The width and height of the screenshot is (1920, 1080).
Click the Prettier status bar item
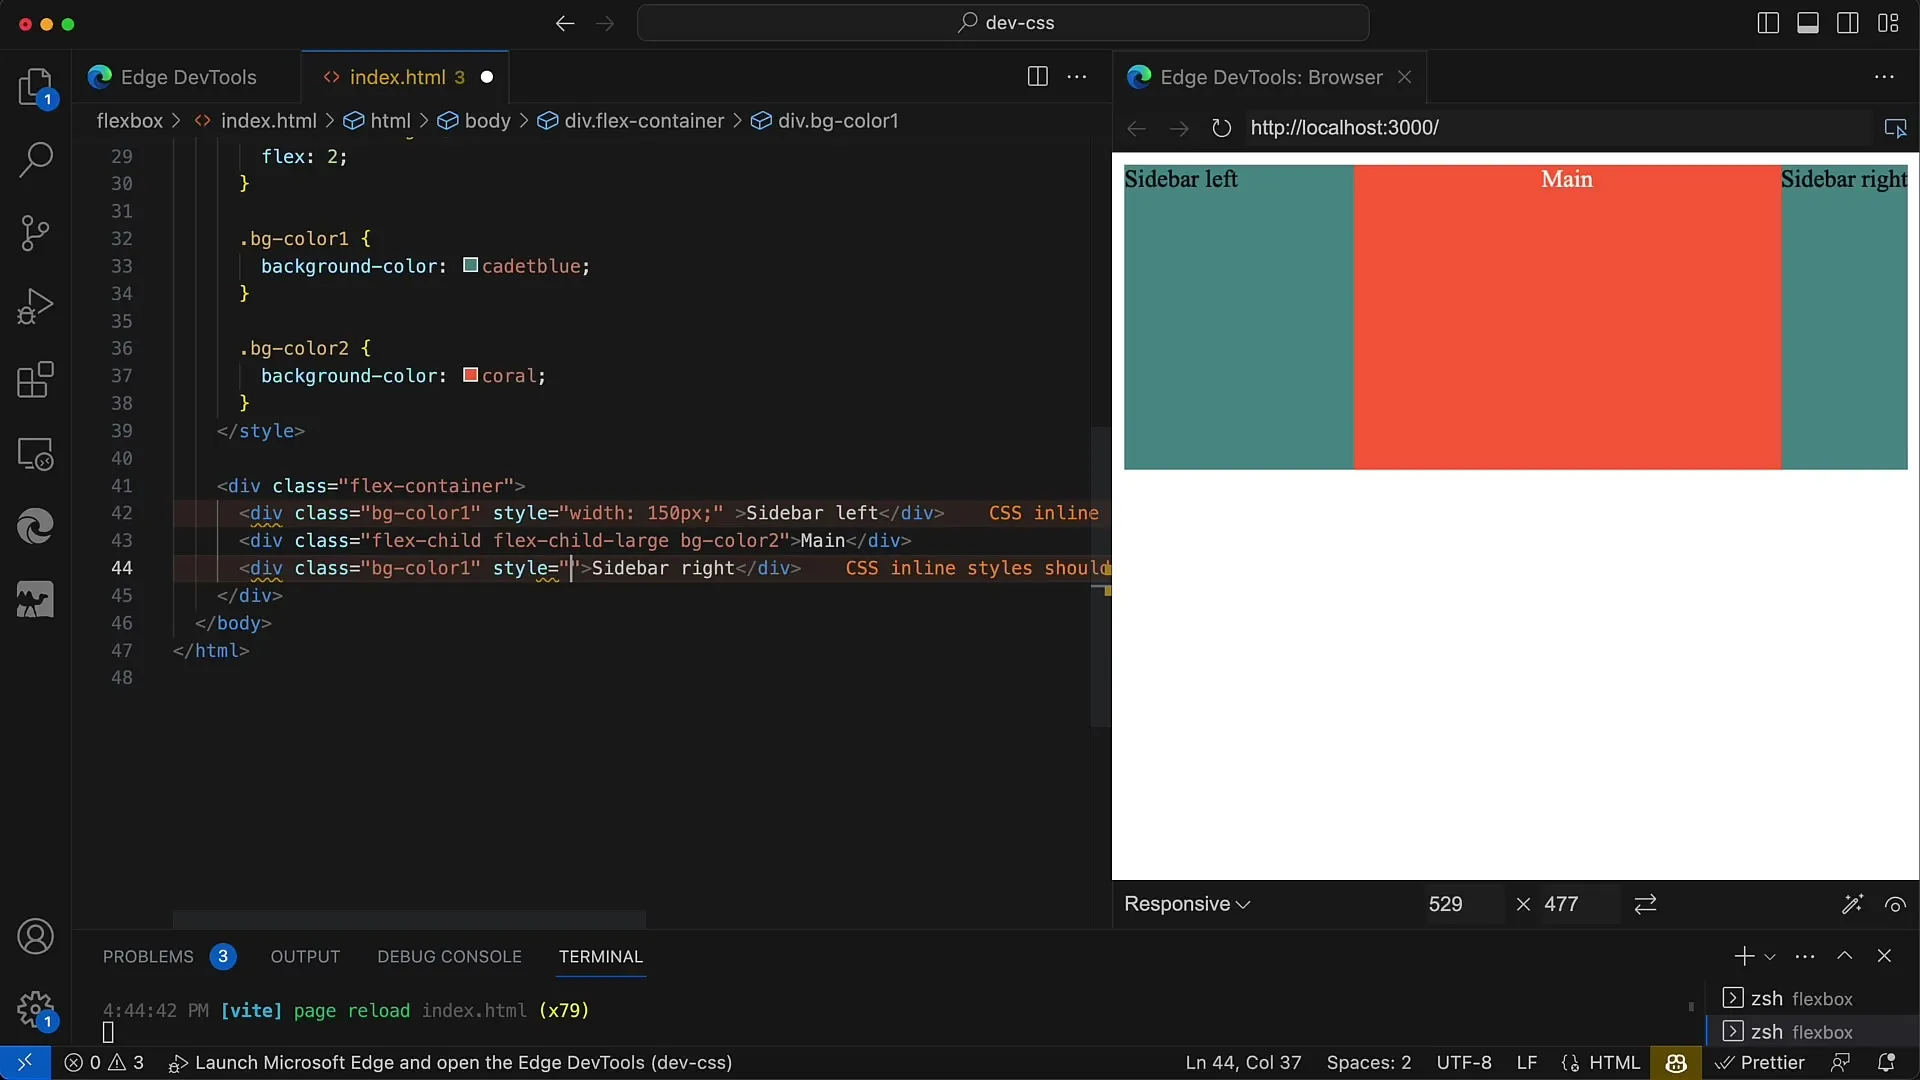click(x=1759, y=1063)
